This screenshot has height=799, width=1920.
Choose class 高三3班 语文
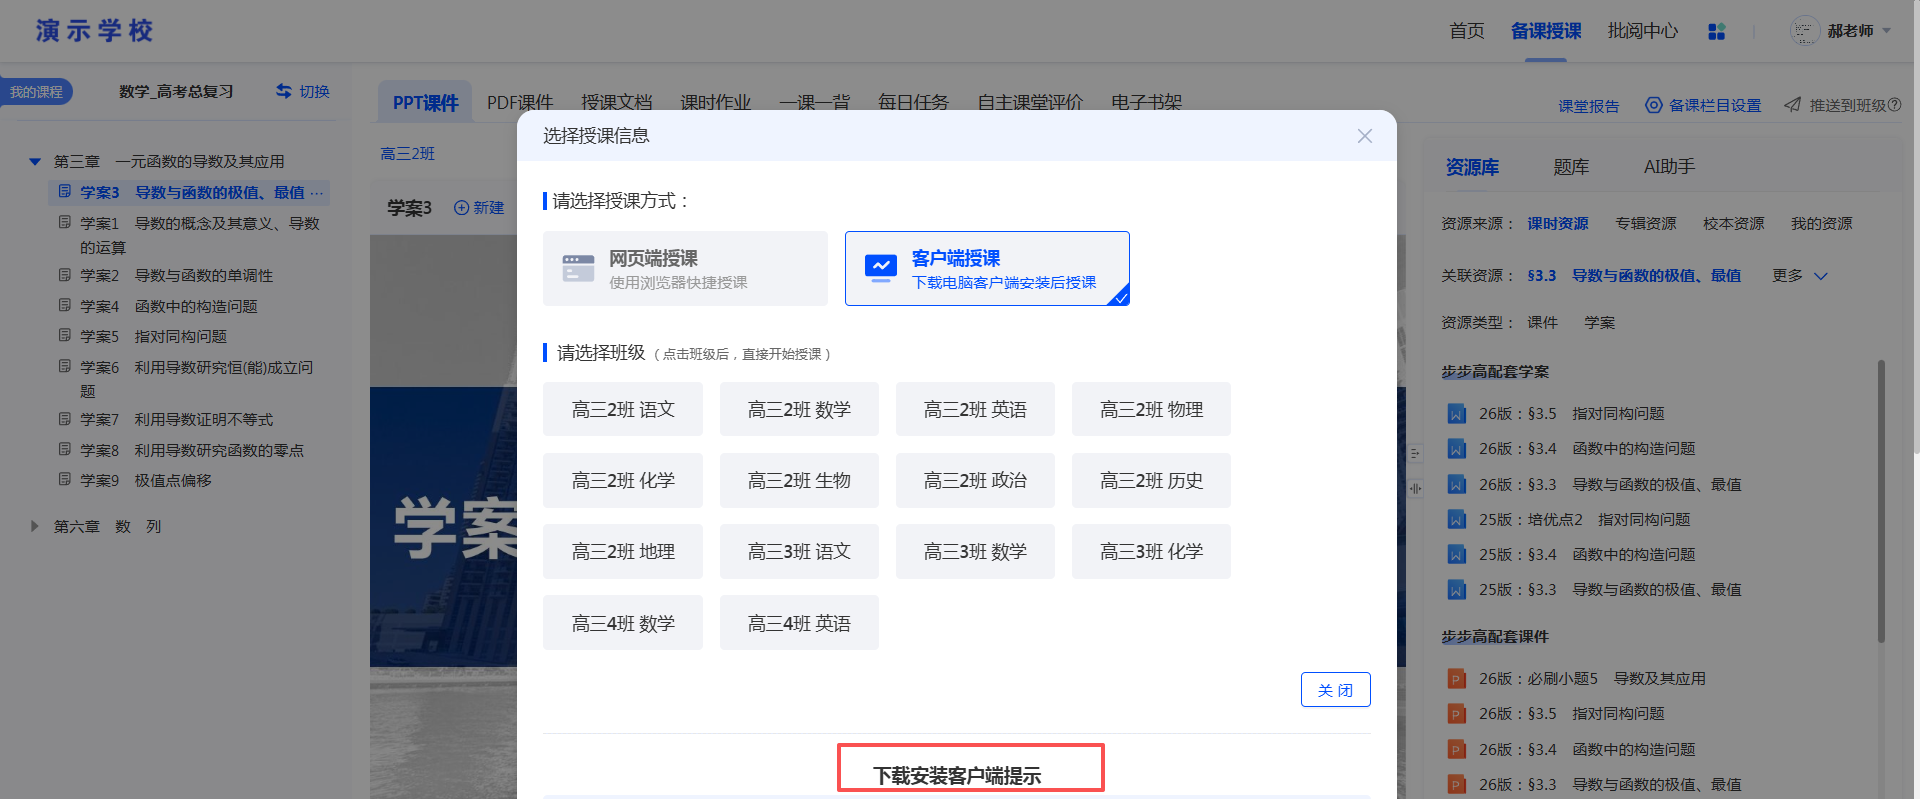[x=799, y=551]
